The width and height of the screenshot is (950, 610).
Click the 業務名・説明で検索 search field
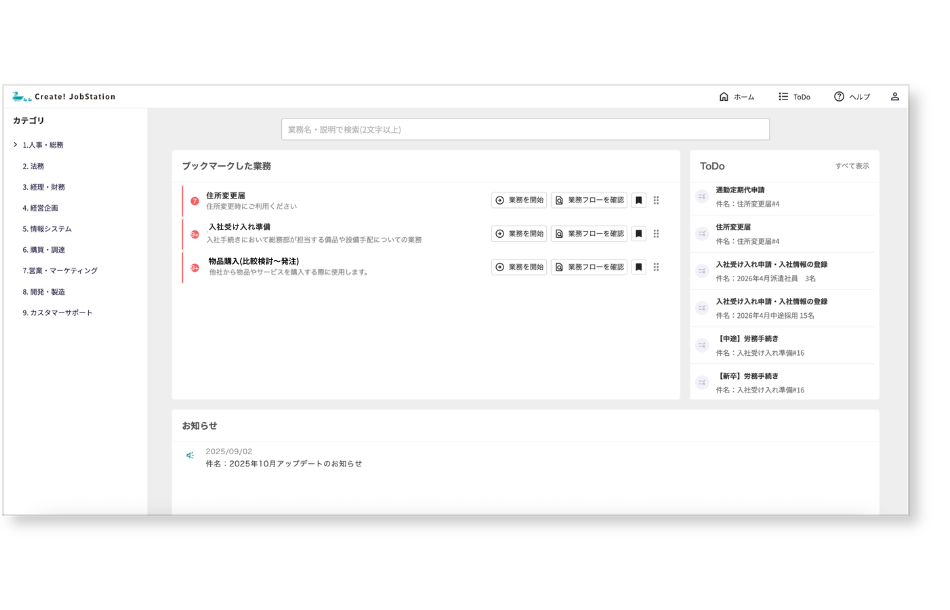[x=525, y=130]
